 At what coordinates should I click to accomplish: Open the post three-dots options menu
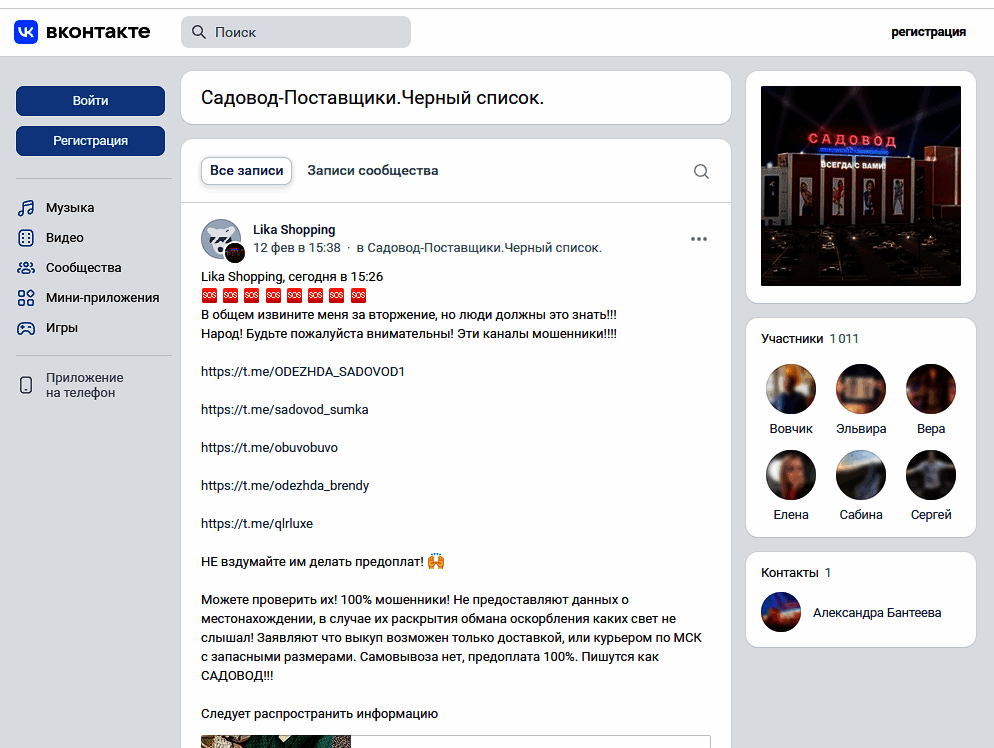[x=699, y=239]
